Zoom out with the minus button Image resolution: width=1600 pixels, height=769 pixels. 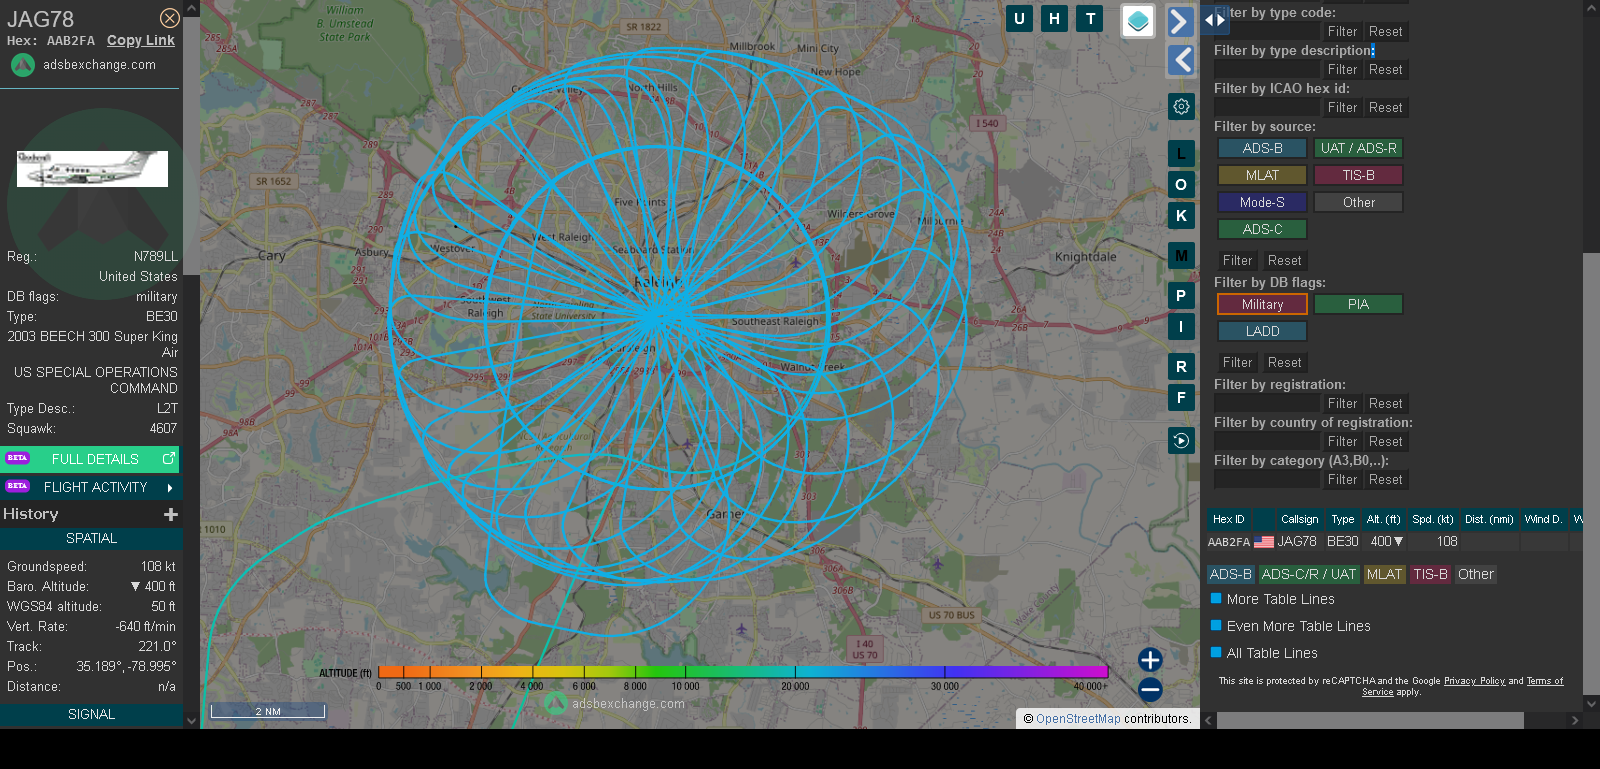click(1150, 689)
